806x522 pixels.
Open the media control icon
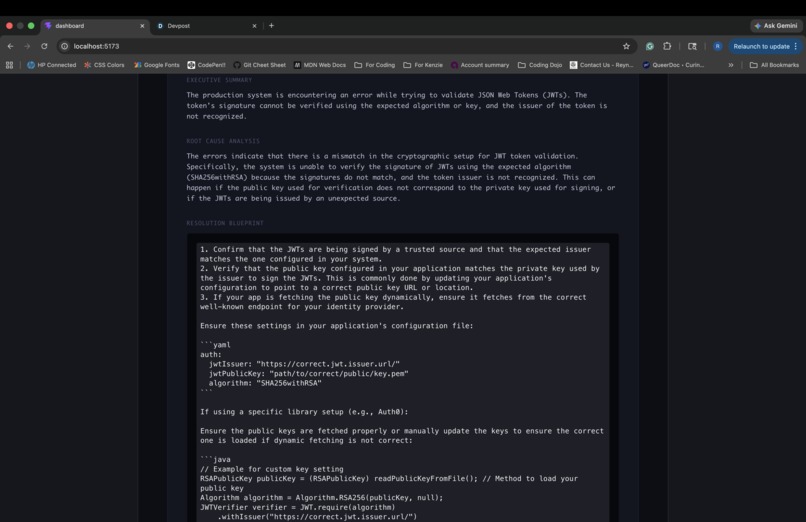coord(692,46)
